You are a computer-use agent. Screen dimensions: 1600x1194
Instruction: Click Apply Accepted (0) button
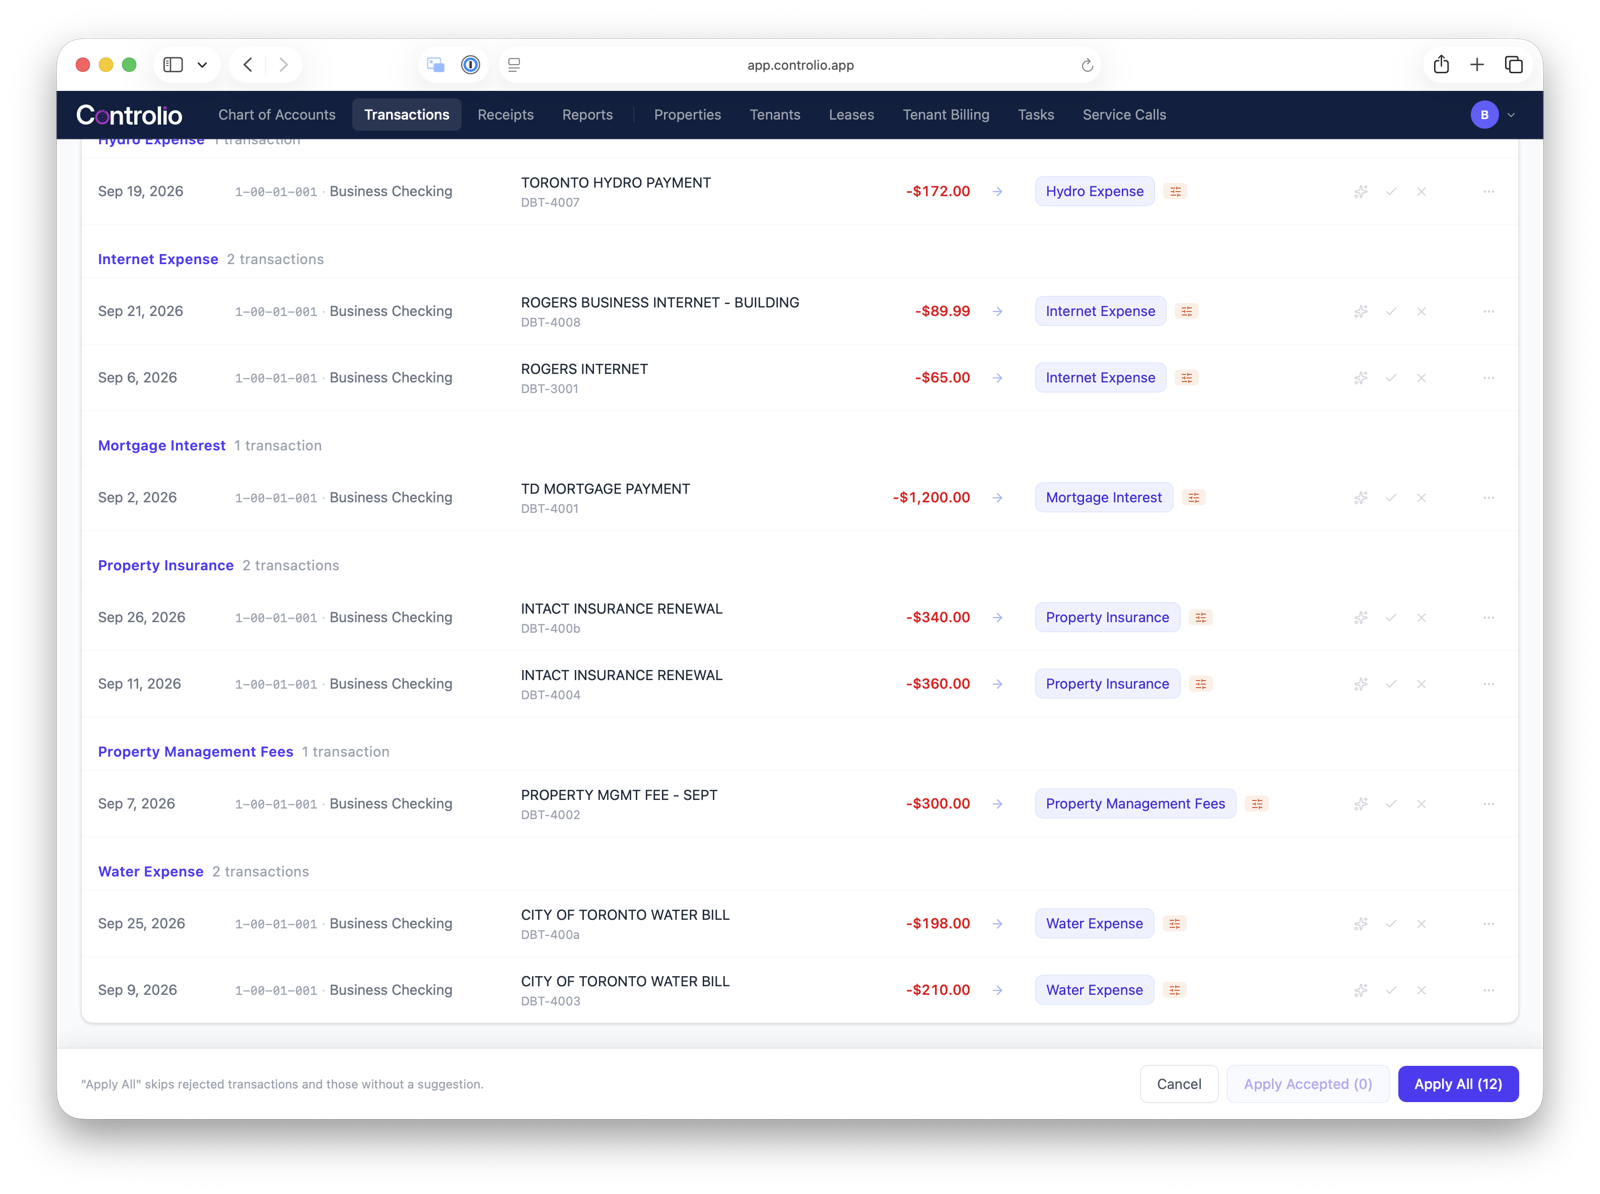pyautogui.click(x=1308, y=1084)
